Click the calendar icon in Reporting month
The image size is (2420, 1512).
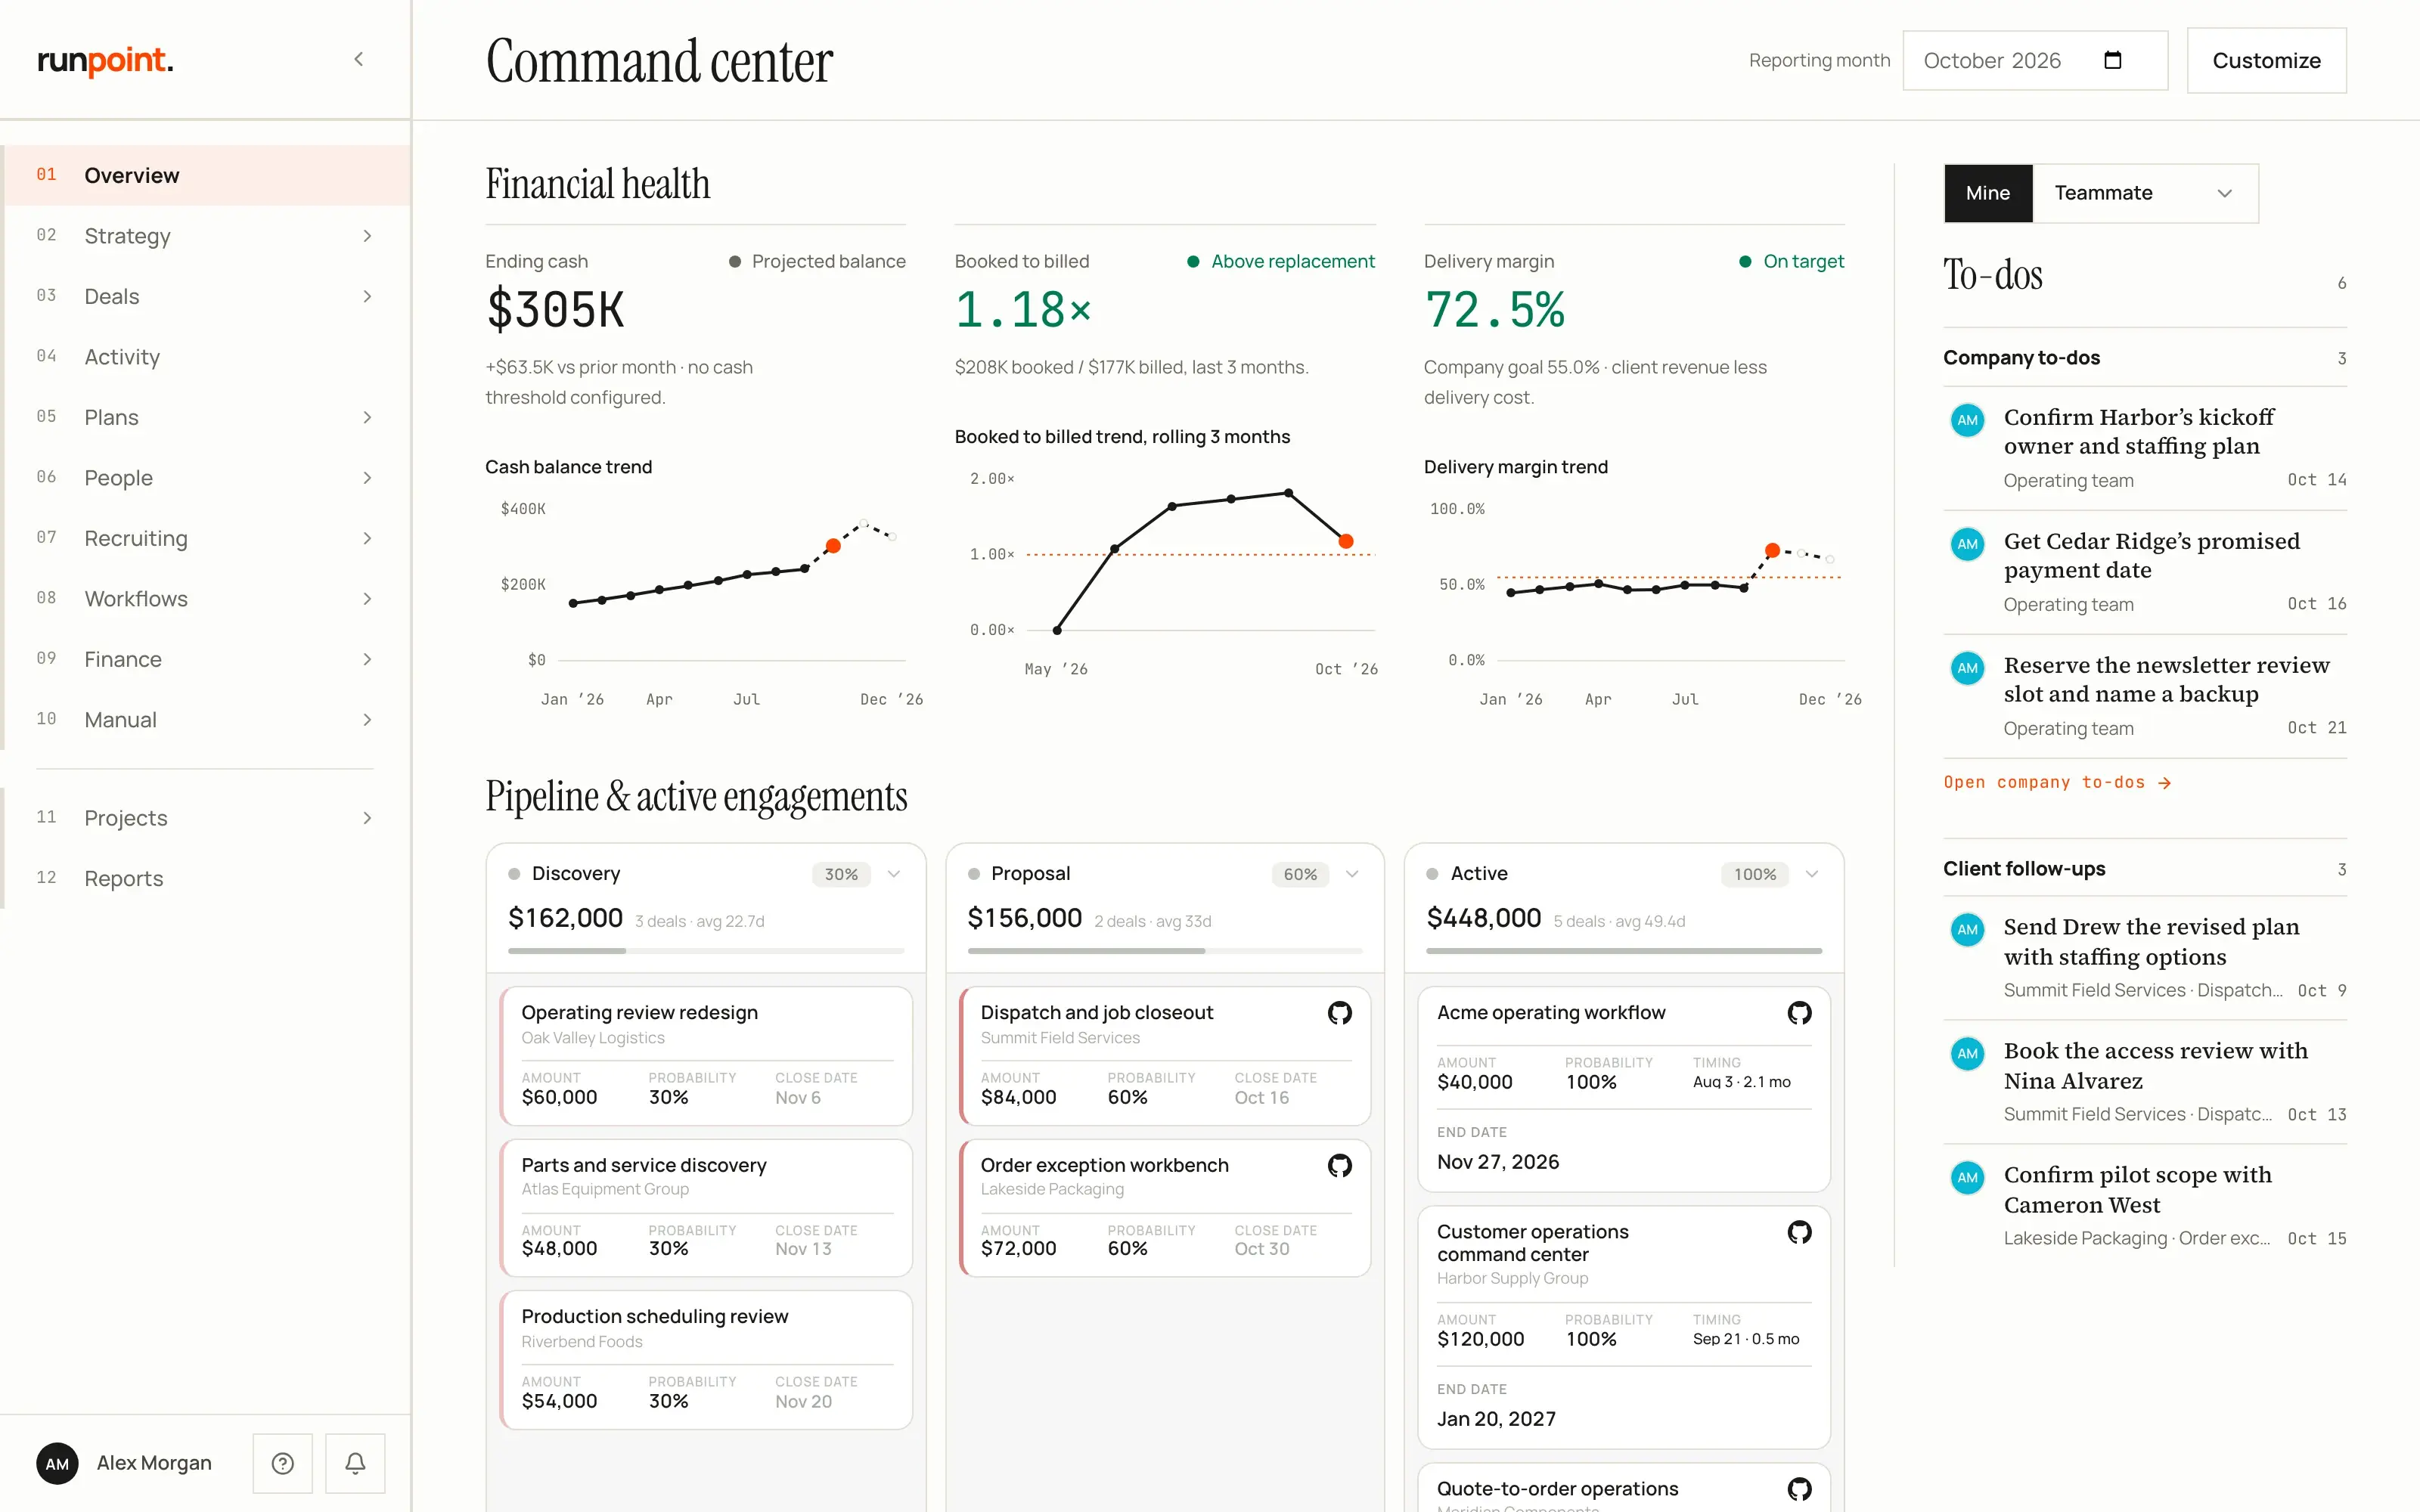point(2113,60)
